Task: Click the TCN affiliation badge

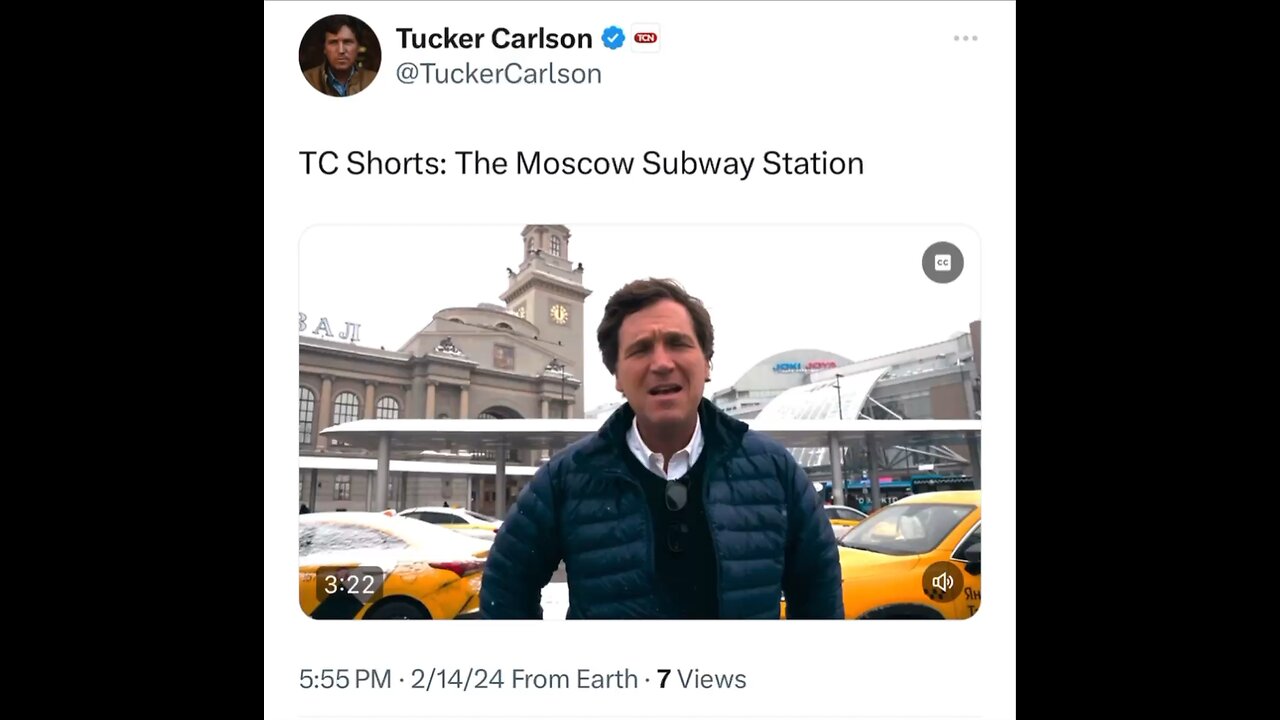Action: [x=645, y=39]
